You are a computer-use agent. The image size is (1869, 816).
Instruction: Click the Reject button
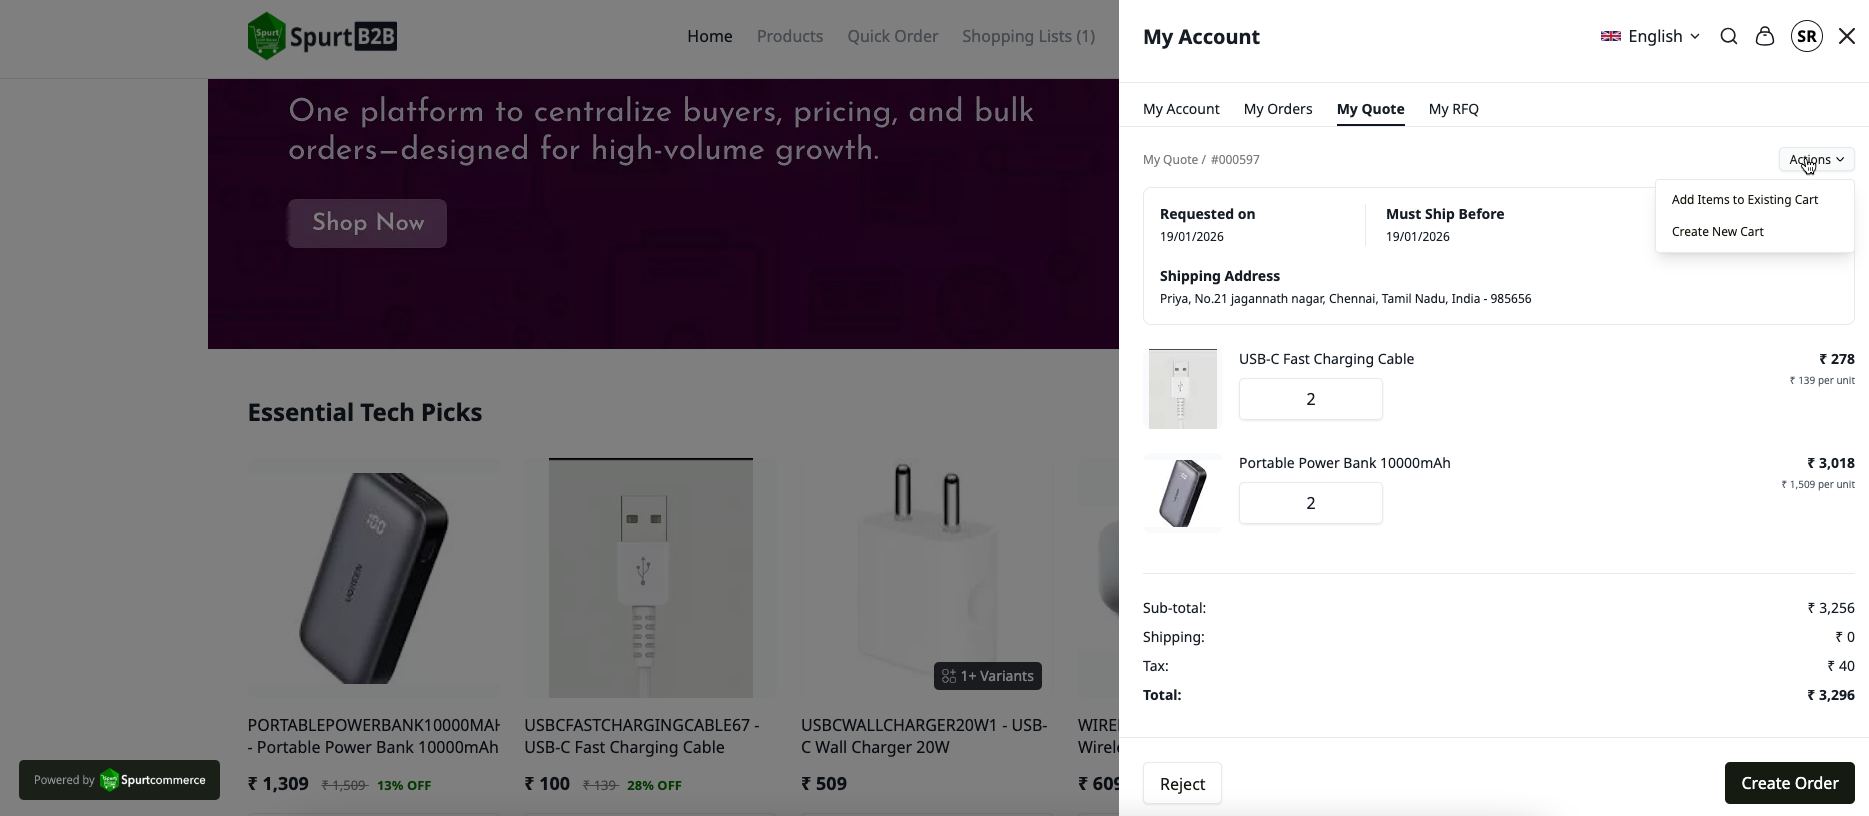[1182, 783]
